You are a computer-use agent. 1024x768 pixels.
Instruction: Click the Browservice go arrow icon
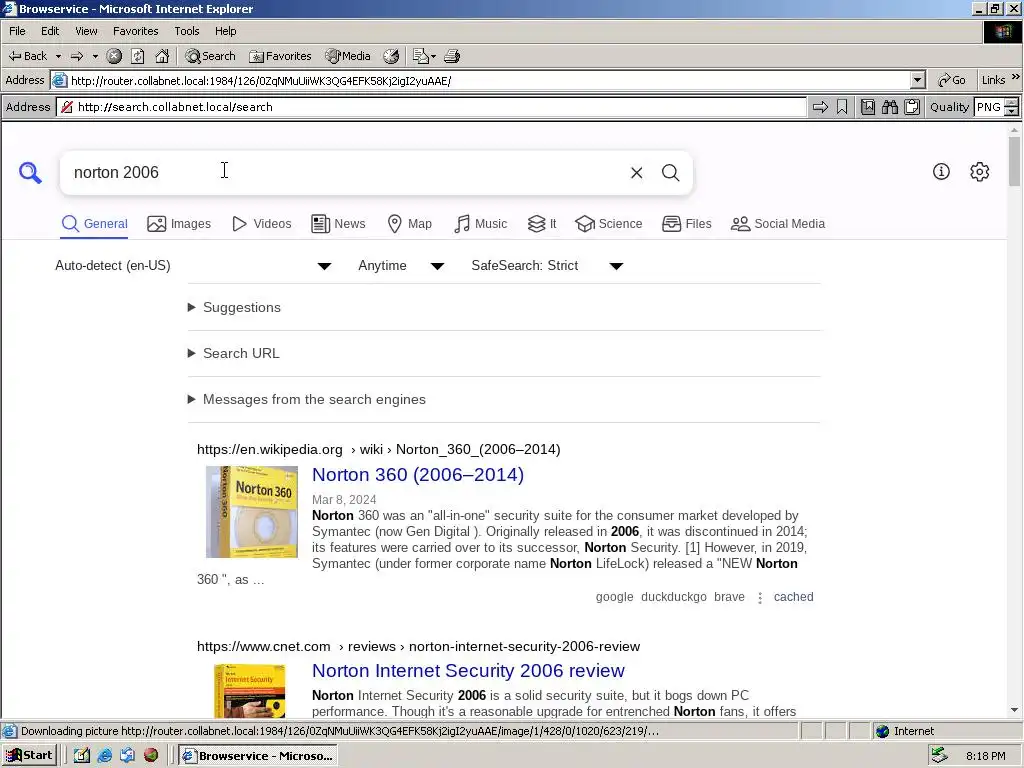820,107
